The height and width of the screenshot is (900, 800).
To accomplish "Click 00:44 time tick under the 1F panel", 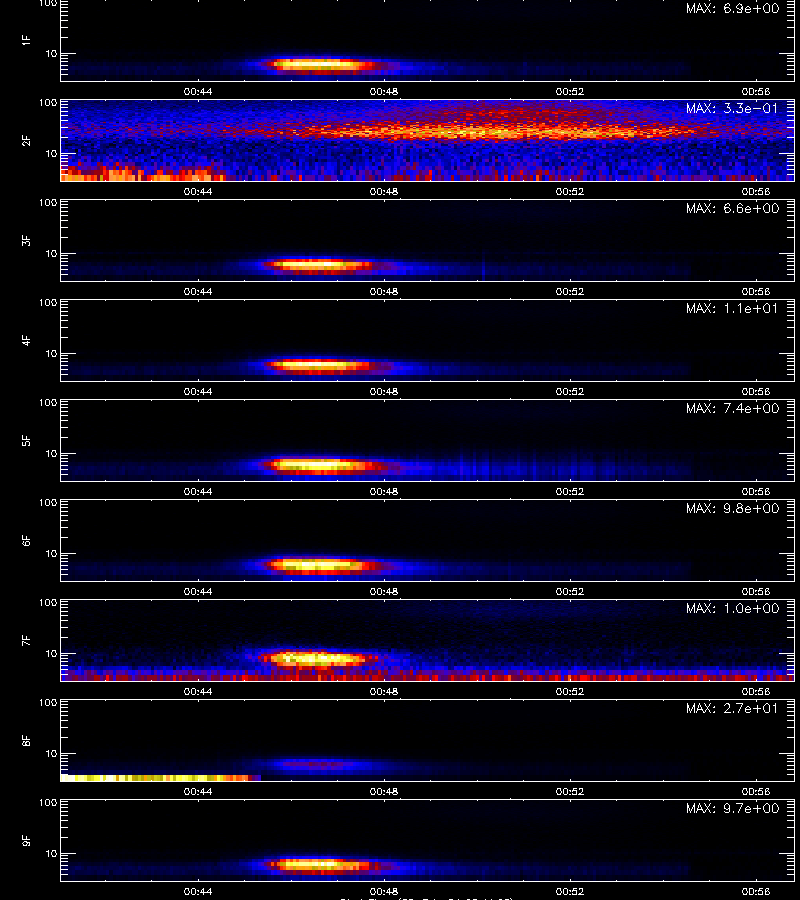I will pos(198,91).
